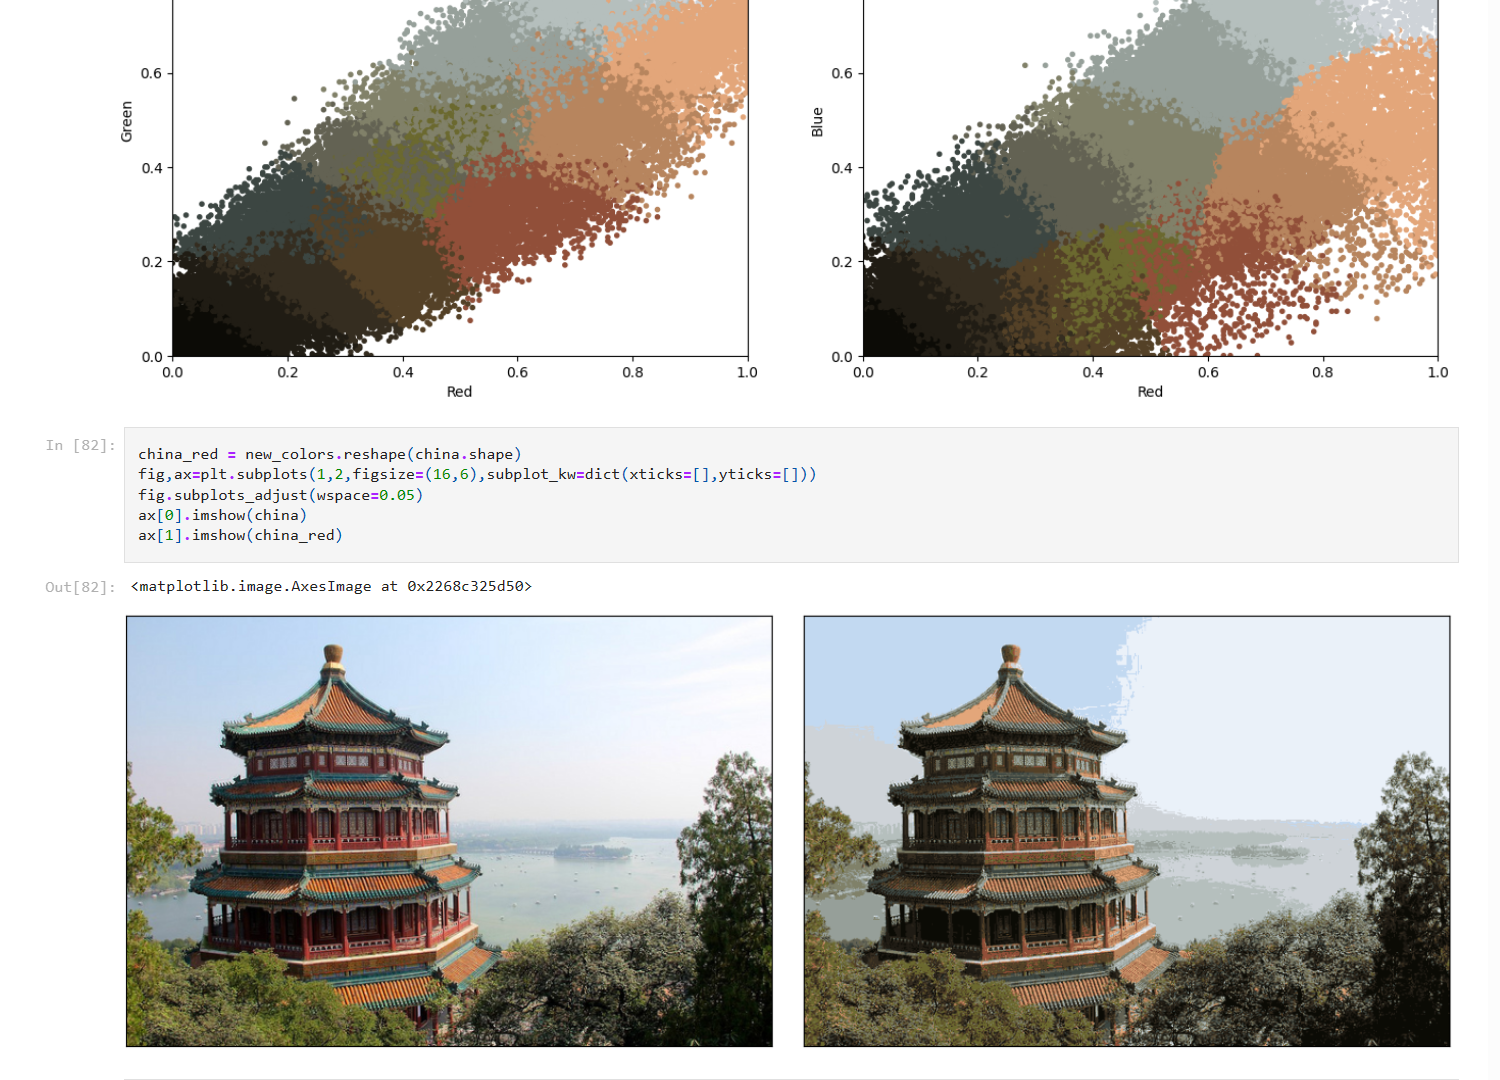
Task: Click the ax[0].imshow(china) code line
Action: click(222, 515)
